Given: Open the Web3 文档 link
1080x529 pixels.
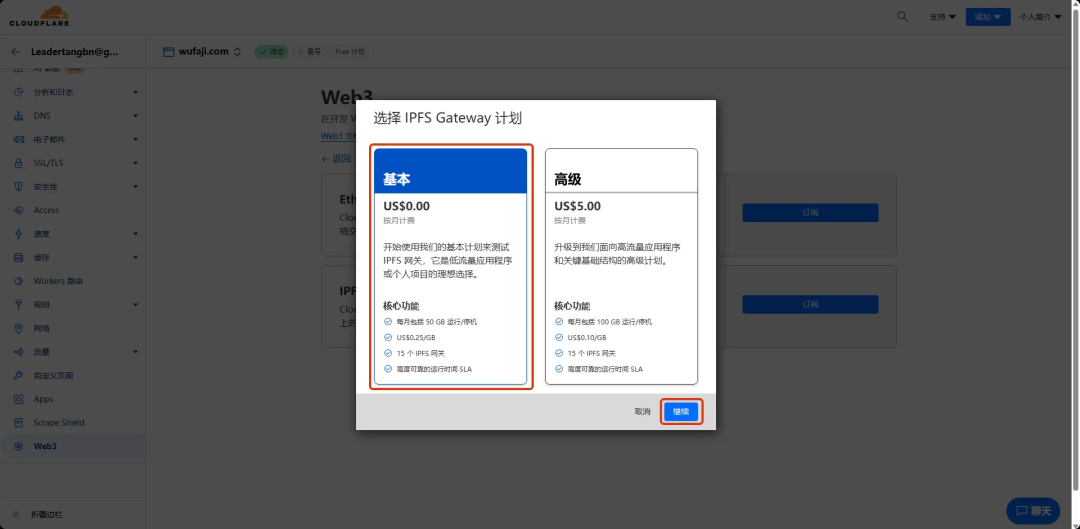Looking at the screenshot, I should coord(338,136).
